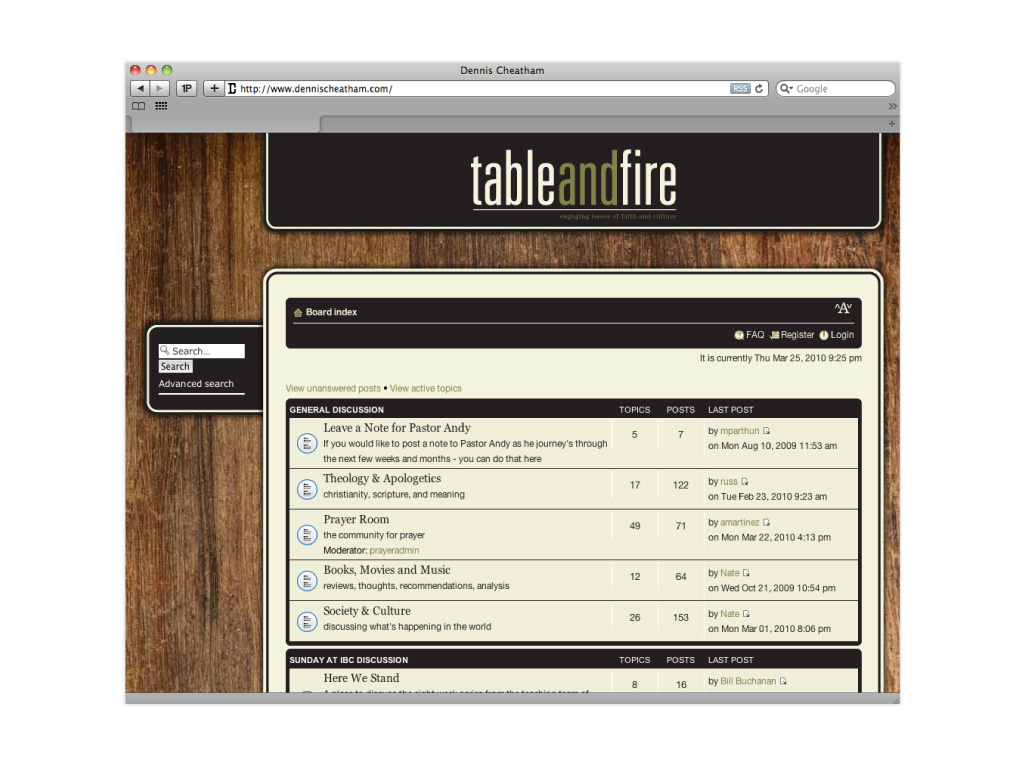Reload the page with the refresh icon
The height and width of the screenshot is (768, 1024).
pyautogui.click(x=759, y=89)
